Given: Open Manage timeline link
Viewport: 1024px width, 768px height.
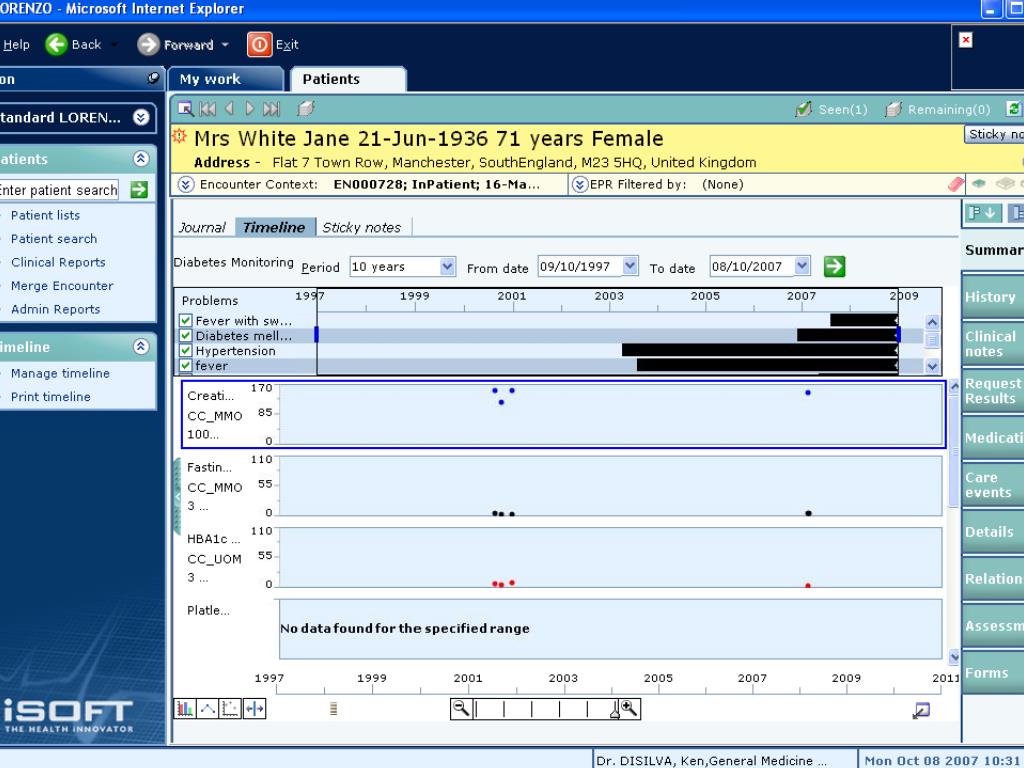Looking at the screenshot, I should pos(60,373).
